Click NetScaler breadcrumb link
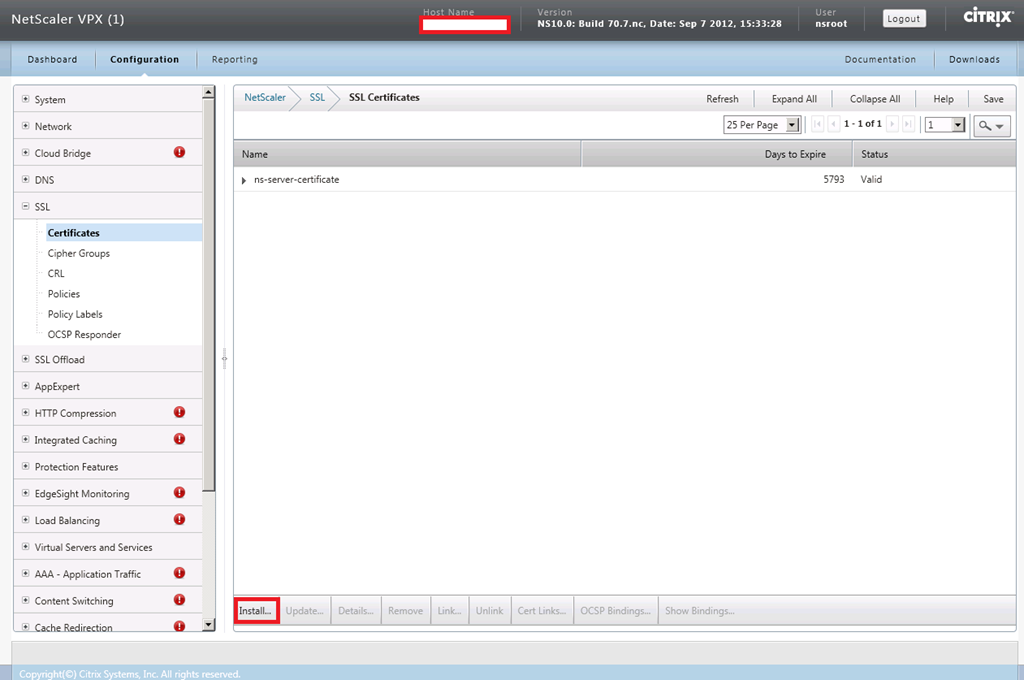1024x680 pixels. 264,97
